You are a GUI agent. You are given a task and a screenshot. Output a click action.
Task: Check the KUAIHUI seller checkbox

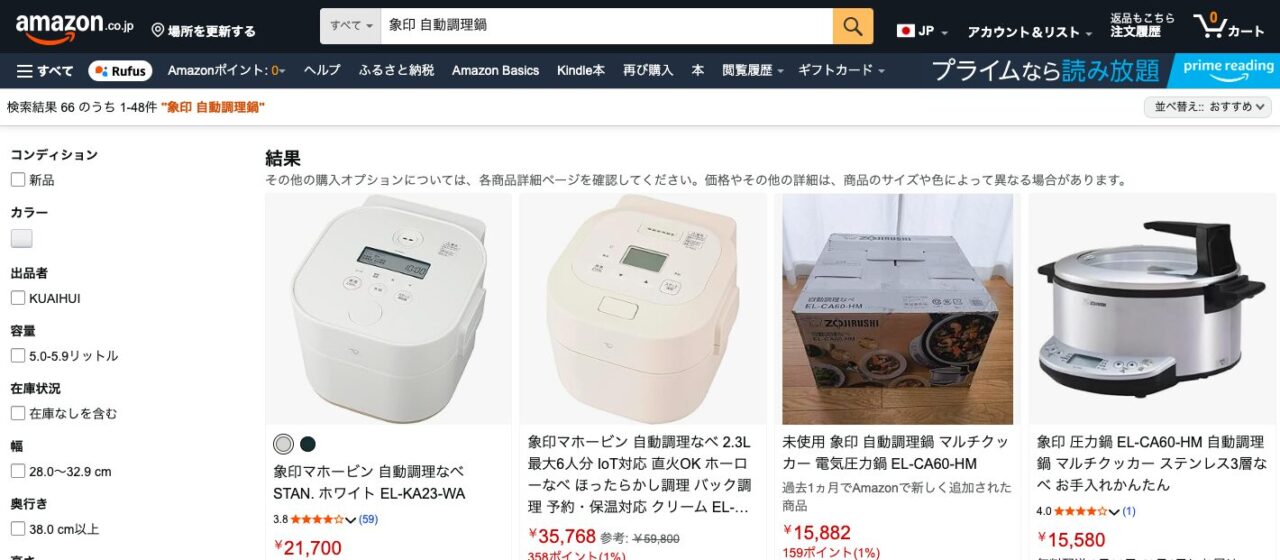[x=18, y=298]
